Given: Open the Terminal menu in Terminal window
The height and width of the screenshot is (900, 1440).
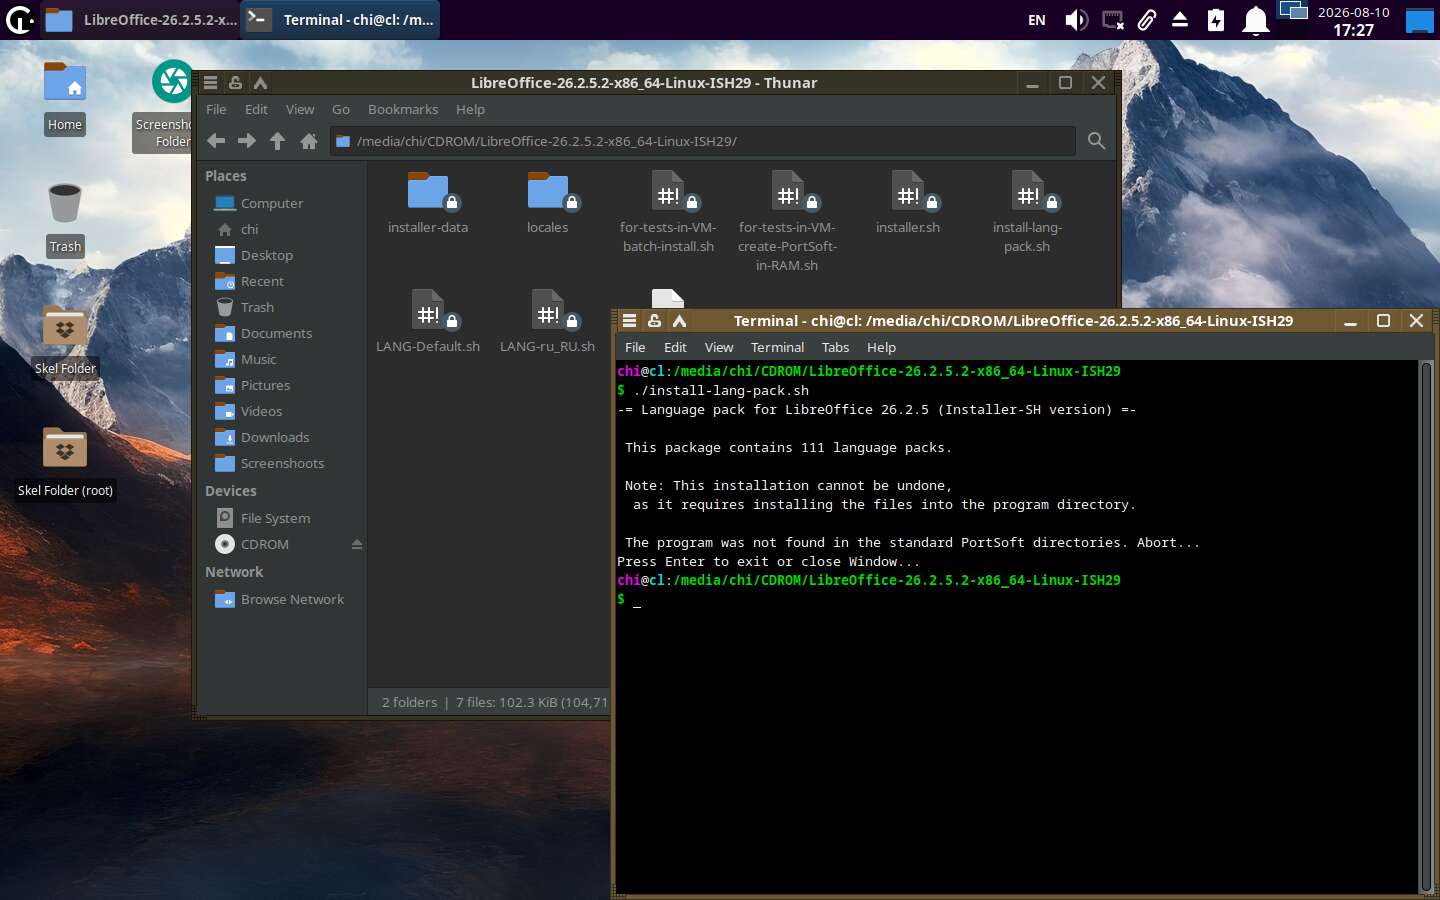Looking at the screenshot, I should [x=777, y=347].
